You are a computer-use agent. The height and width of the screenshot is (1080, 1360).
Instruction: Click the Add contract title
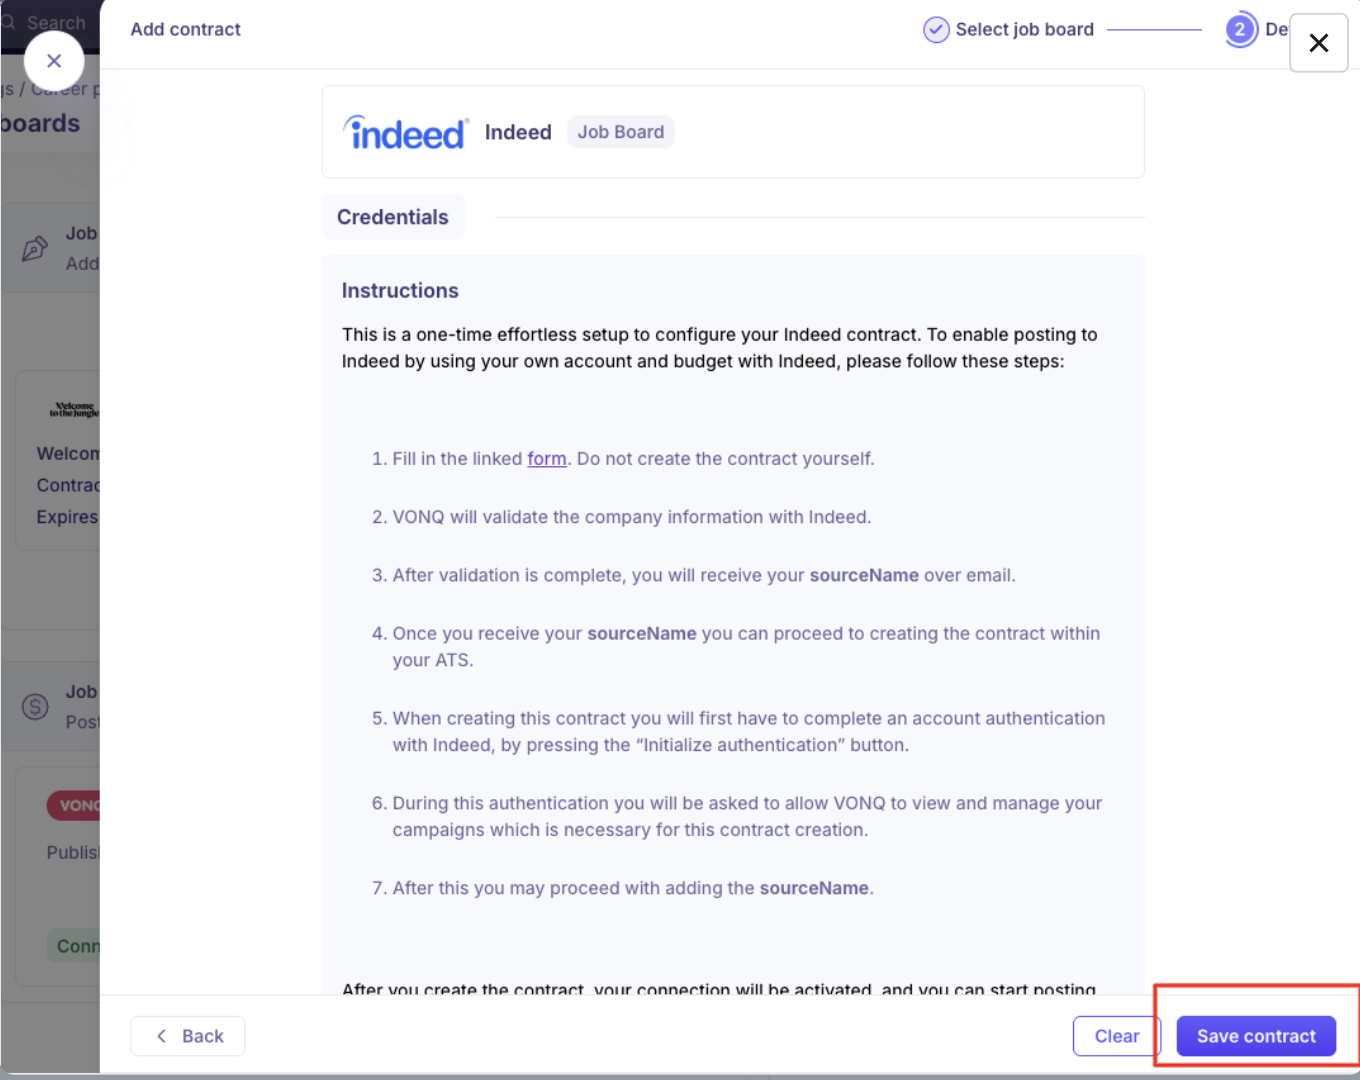click(x=186, y=30)
